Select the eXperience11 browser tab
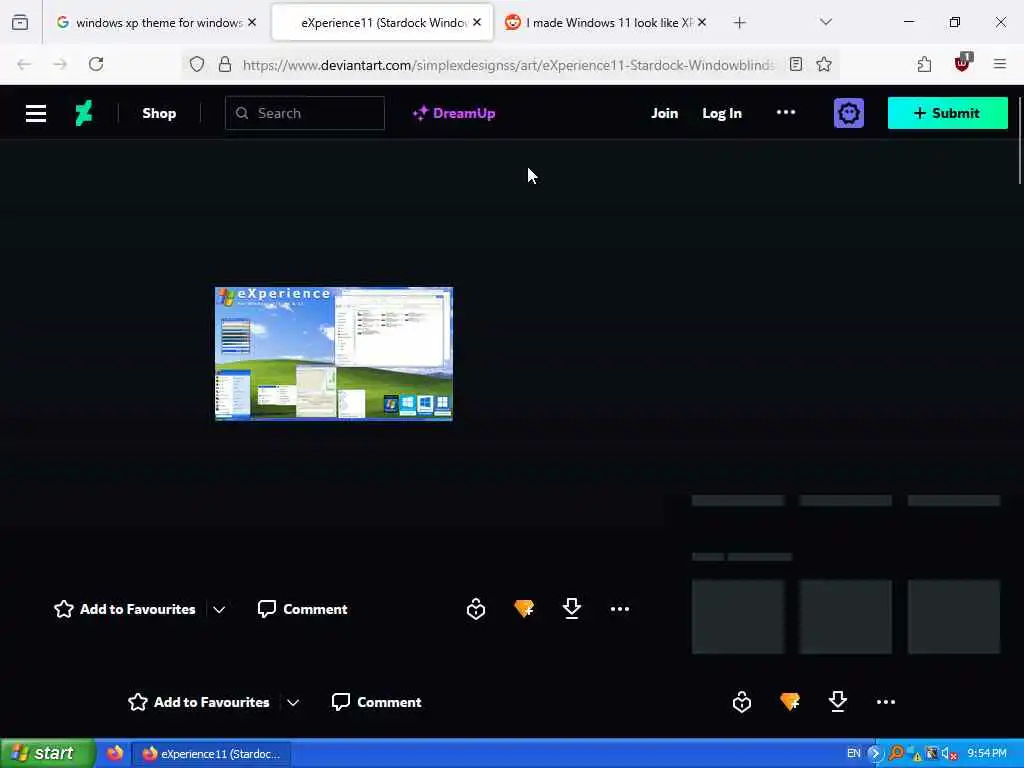 (x=383, y=22)
